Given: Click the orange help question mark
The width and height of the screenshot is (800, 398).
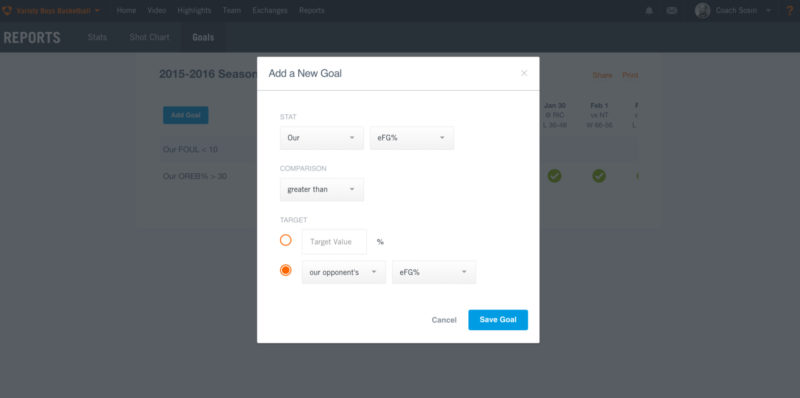Looking at the screenshot, I should point(789,11).
